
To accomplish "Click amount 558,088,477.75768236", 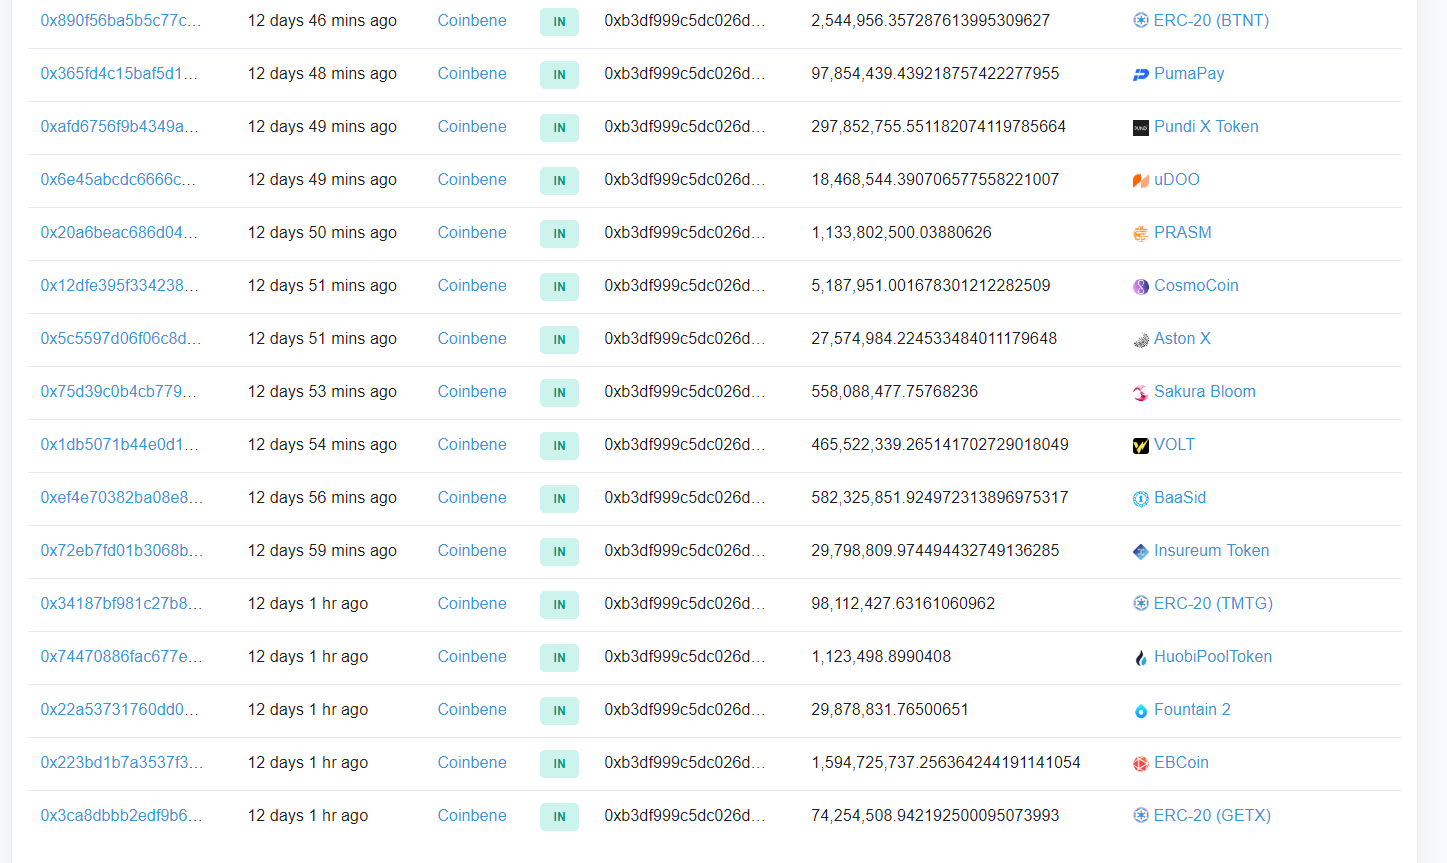I will pos(894,391).
